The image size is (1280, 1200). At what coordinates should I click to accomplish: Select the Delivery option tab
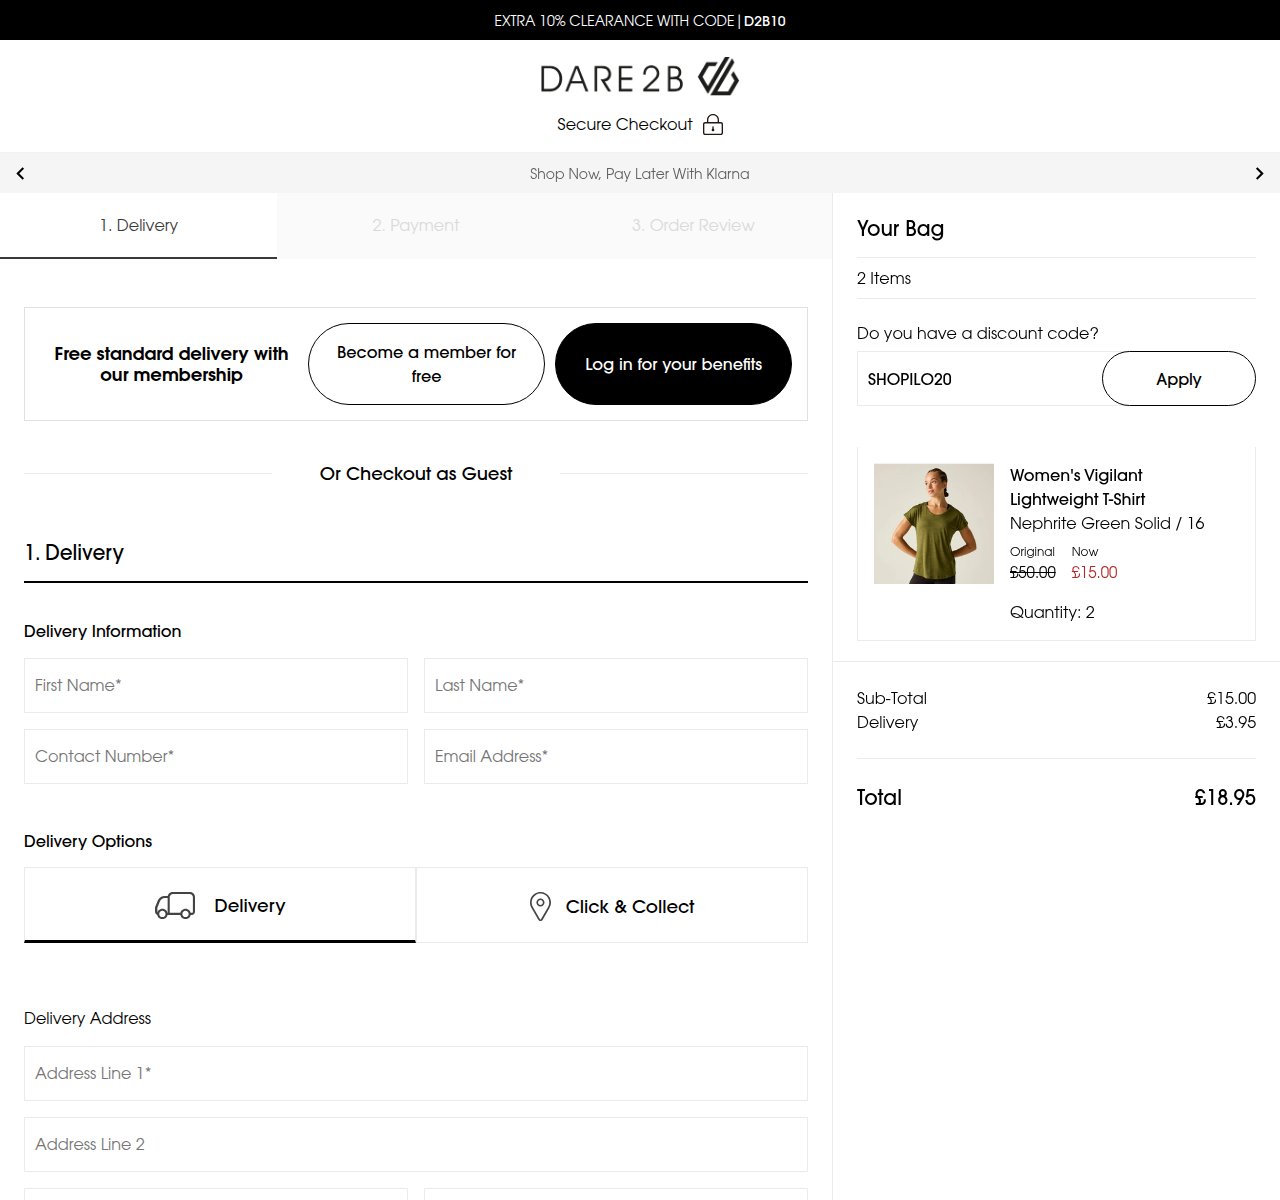[x=220, y=905]
